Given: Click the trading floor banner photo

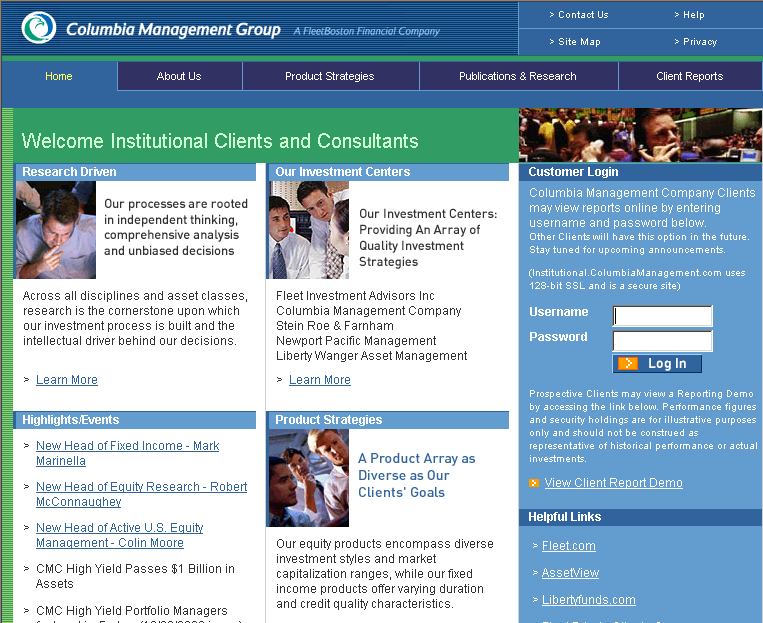Looking at the screenshot, I should tap(640, 135).
